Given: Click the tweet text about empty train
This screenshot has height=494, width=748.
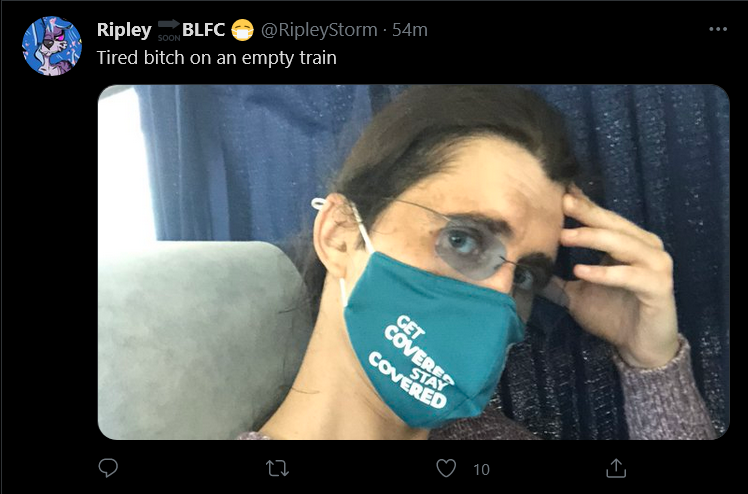Looking at the screenshot, I should point(217,58).
